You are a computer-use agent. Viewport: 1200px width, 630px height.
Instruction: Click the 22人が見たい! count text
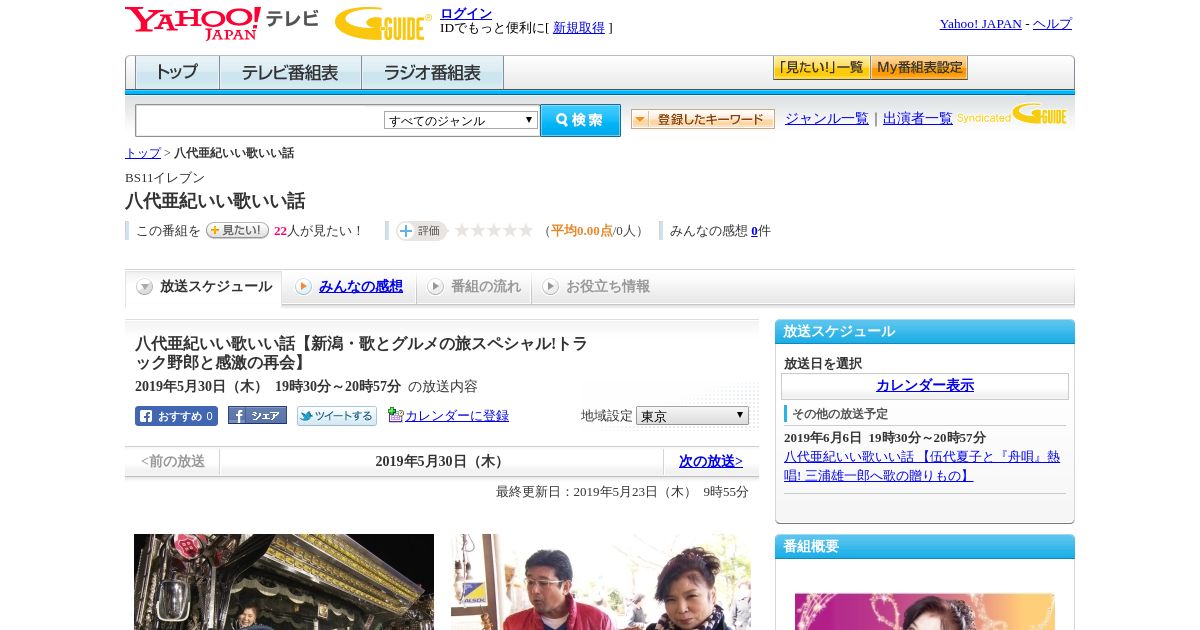click(319, 231)
